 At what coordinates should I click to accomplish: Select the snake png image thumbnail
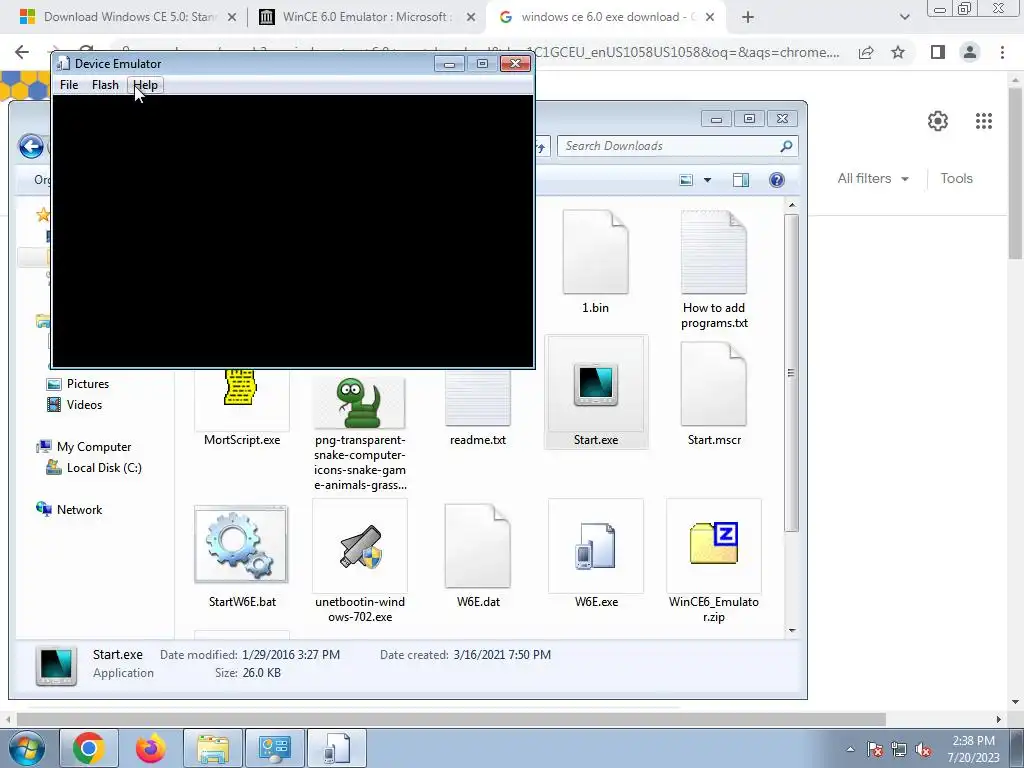pyautogui.click(x=360, y=402)
